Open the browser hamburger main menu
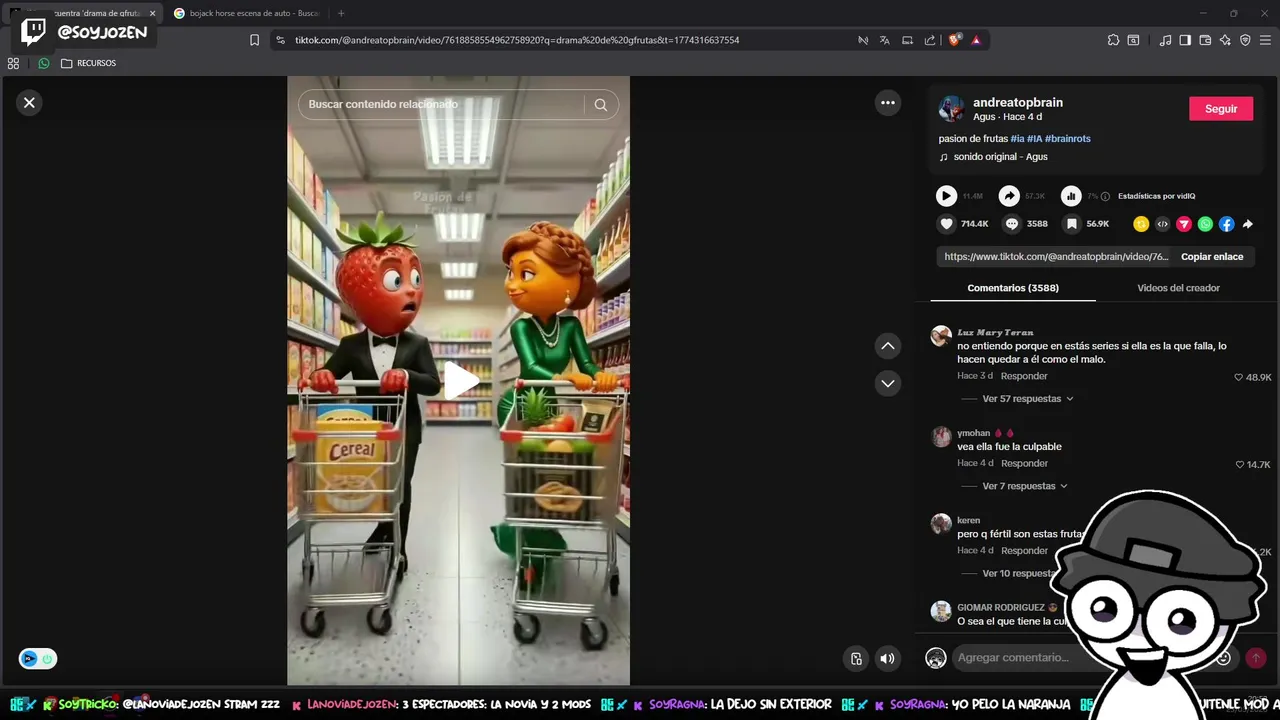This screenshot has height=720, width=1280. (1265, 40)
